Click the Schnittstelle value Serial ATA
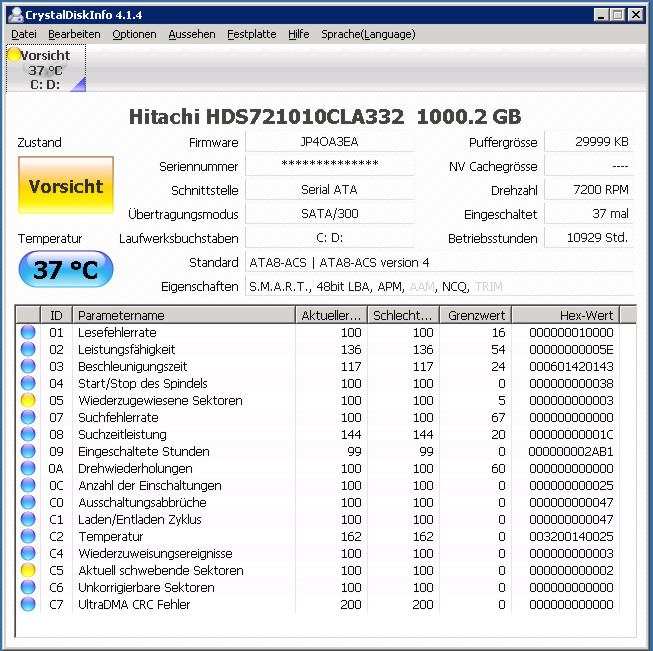 tap(329, 190)
